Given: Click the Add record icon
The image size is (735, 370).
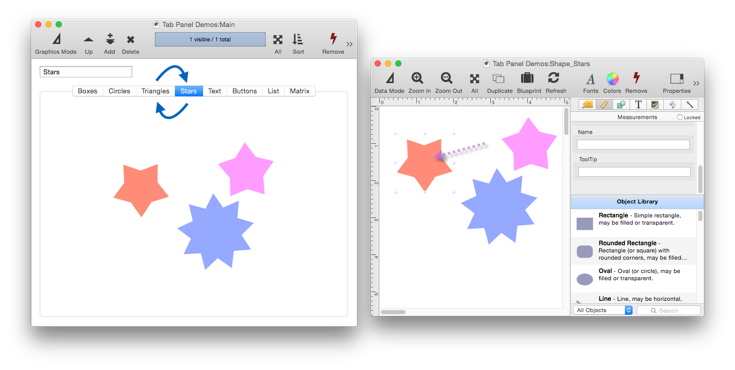Looking at the screenshot, I should [x=110, y=39].
